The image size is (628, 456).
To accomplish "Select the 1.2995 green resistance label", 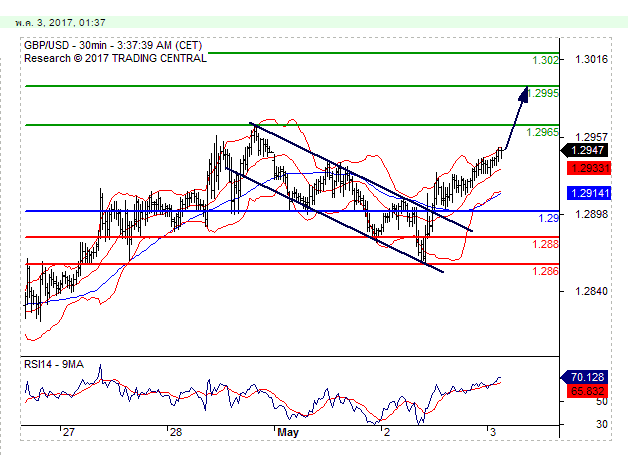I will pyautogui.click(x=543, y=93).
